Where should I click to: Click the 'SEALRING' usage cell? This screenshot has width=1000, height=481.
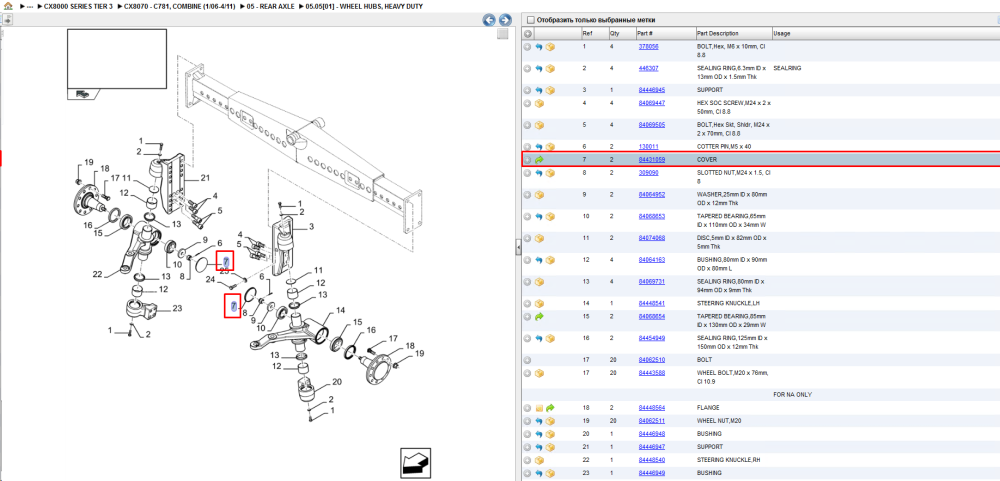tap(787, 68)
